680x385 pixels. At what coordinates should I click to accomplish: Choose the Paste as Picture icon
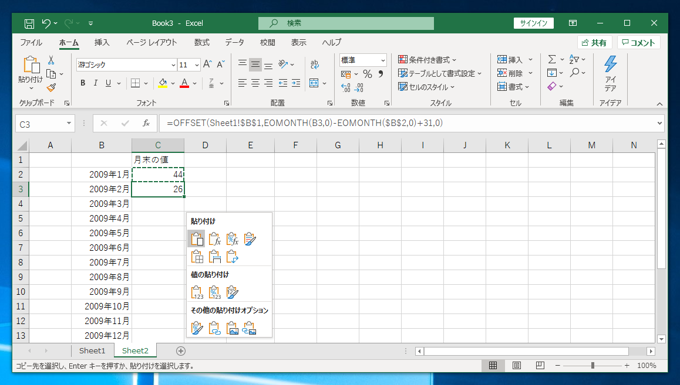[232, 328]
